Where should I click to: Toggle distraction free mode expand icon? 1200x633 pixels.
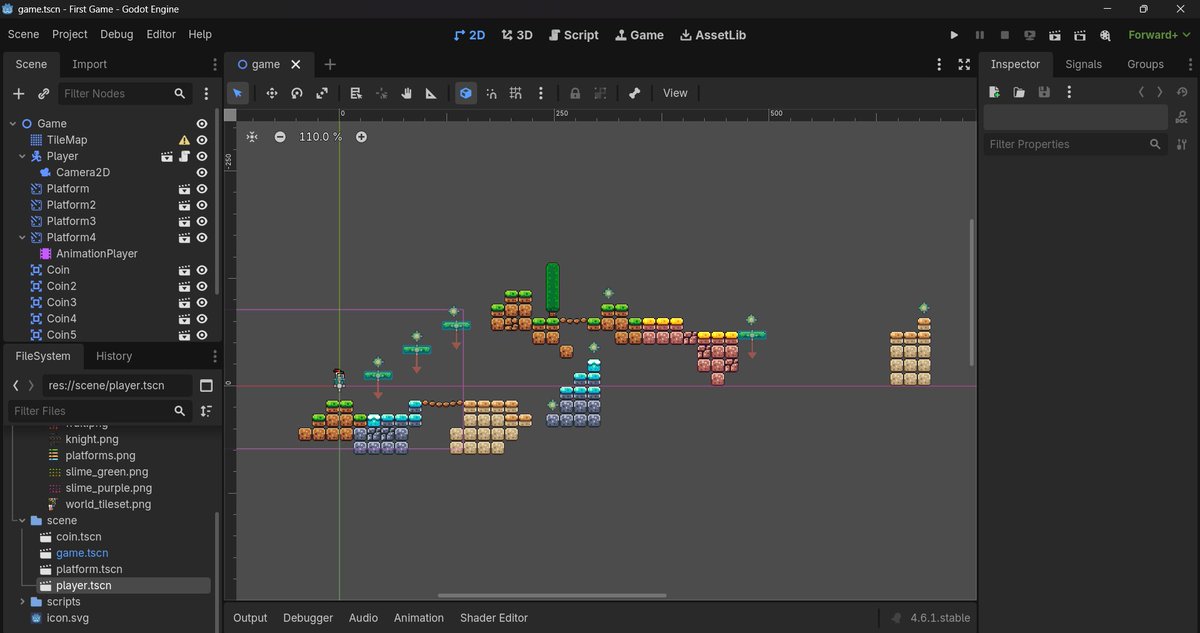pyautogui.click(x=964, y=64)
